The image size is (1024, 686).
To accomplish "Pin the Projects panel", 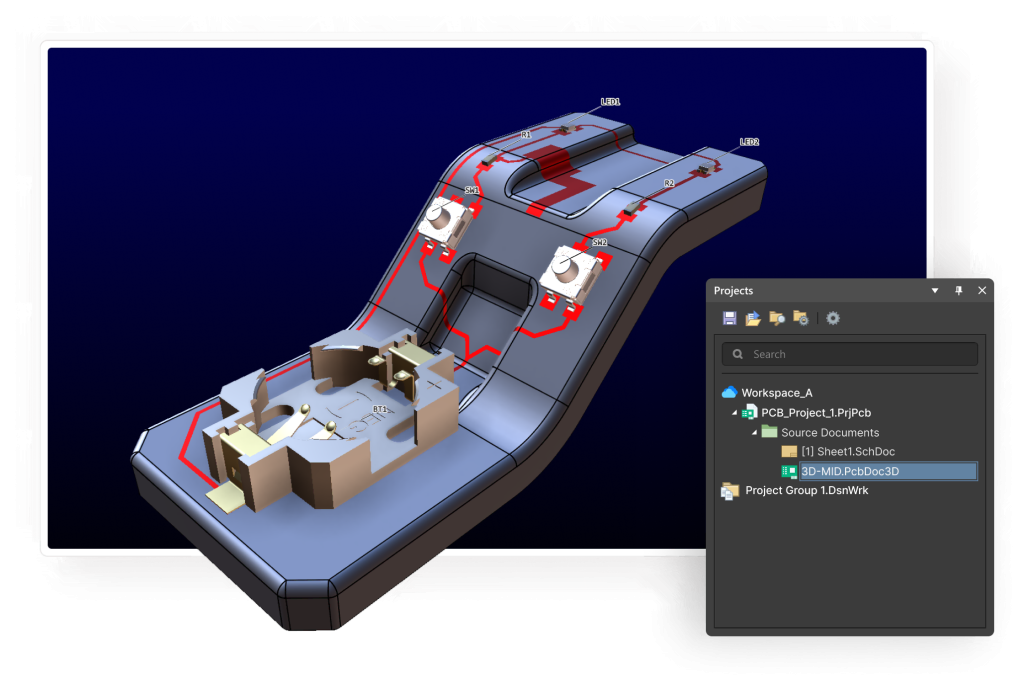I will [x=958, y=290].
